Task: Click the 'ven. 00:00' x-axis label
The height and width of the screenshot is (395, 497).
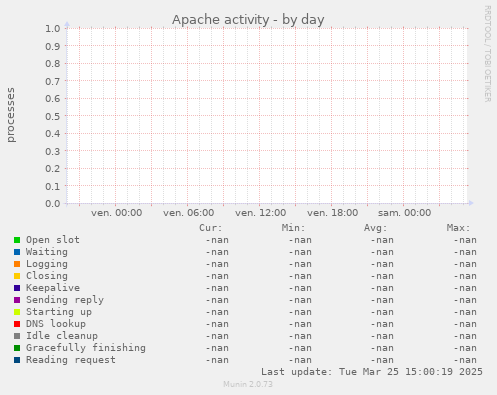Action: pos(116,213)
